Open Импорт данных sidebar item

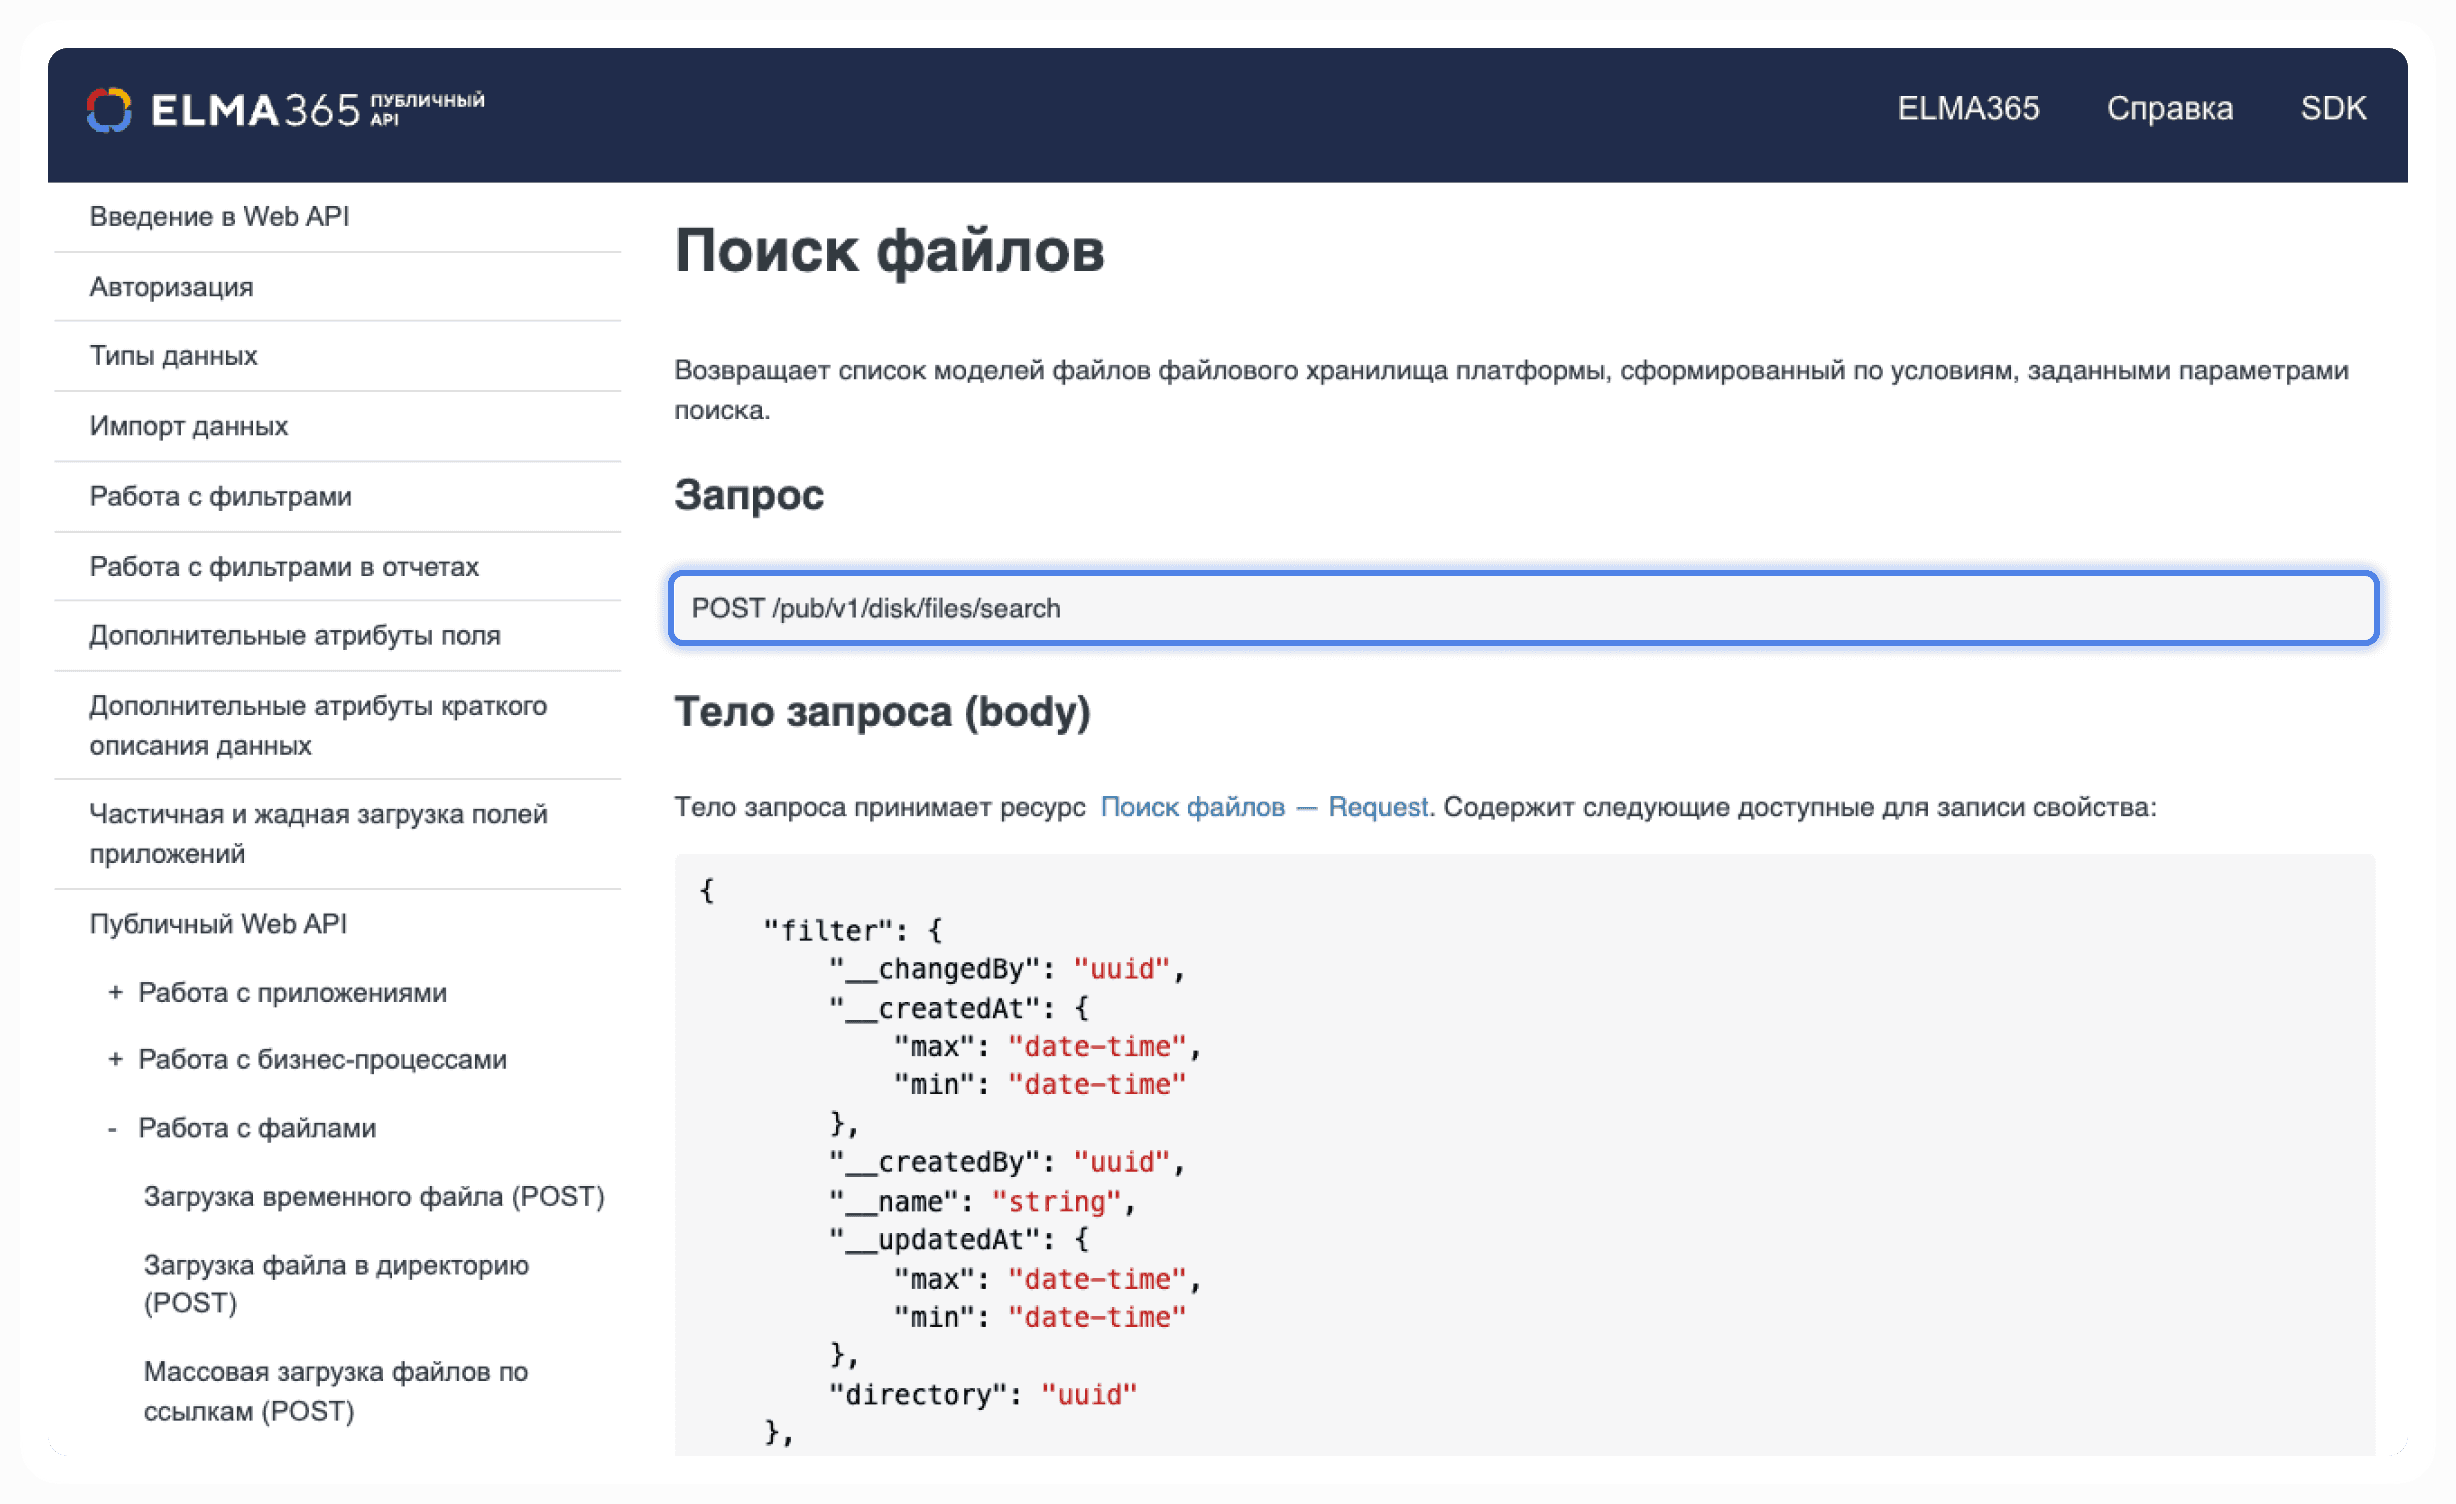click(x=188, y=427)
